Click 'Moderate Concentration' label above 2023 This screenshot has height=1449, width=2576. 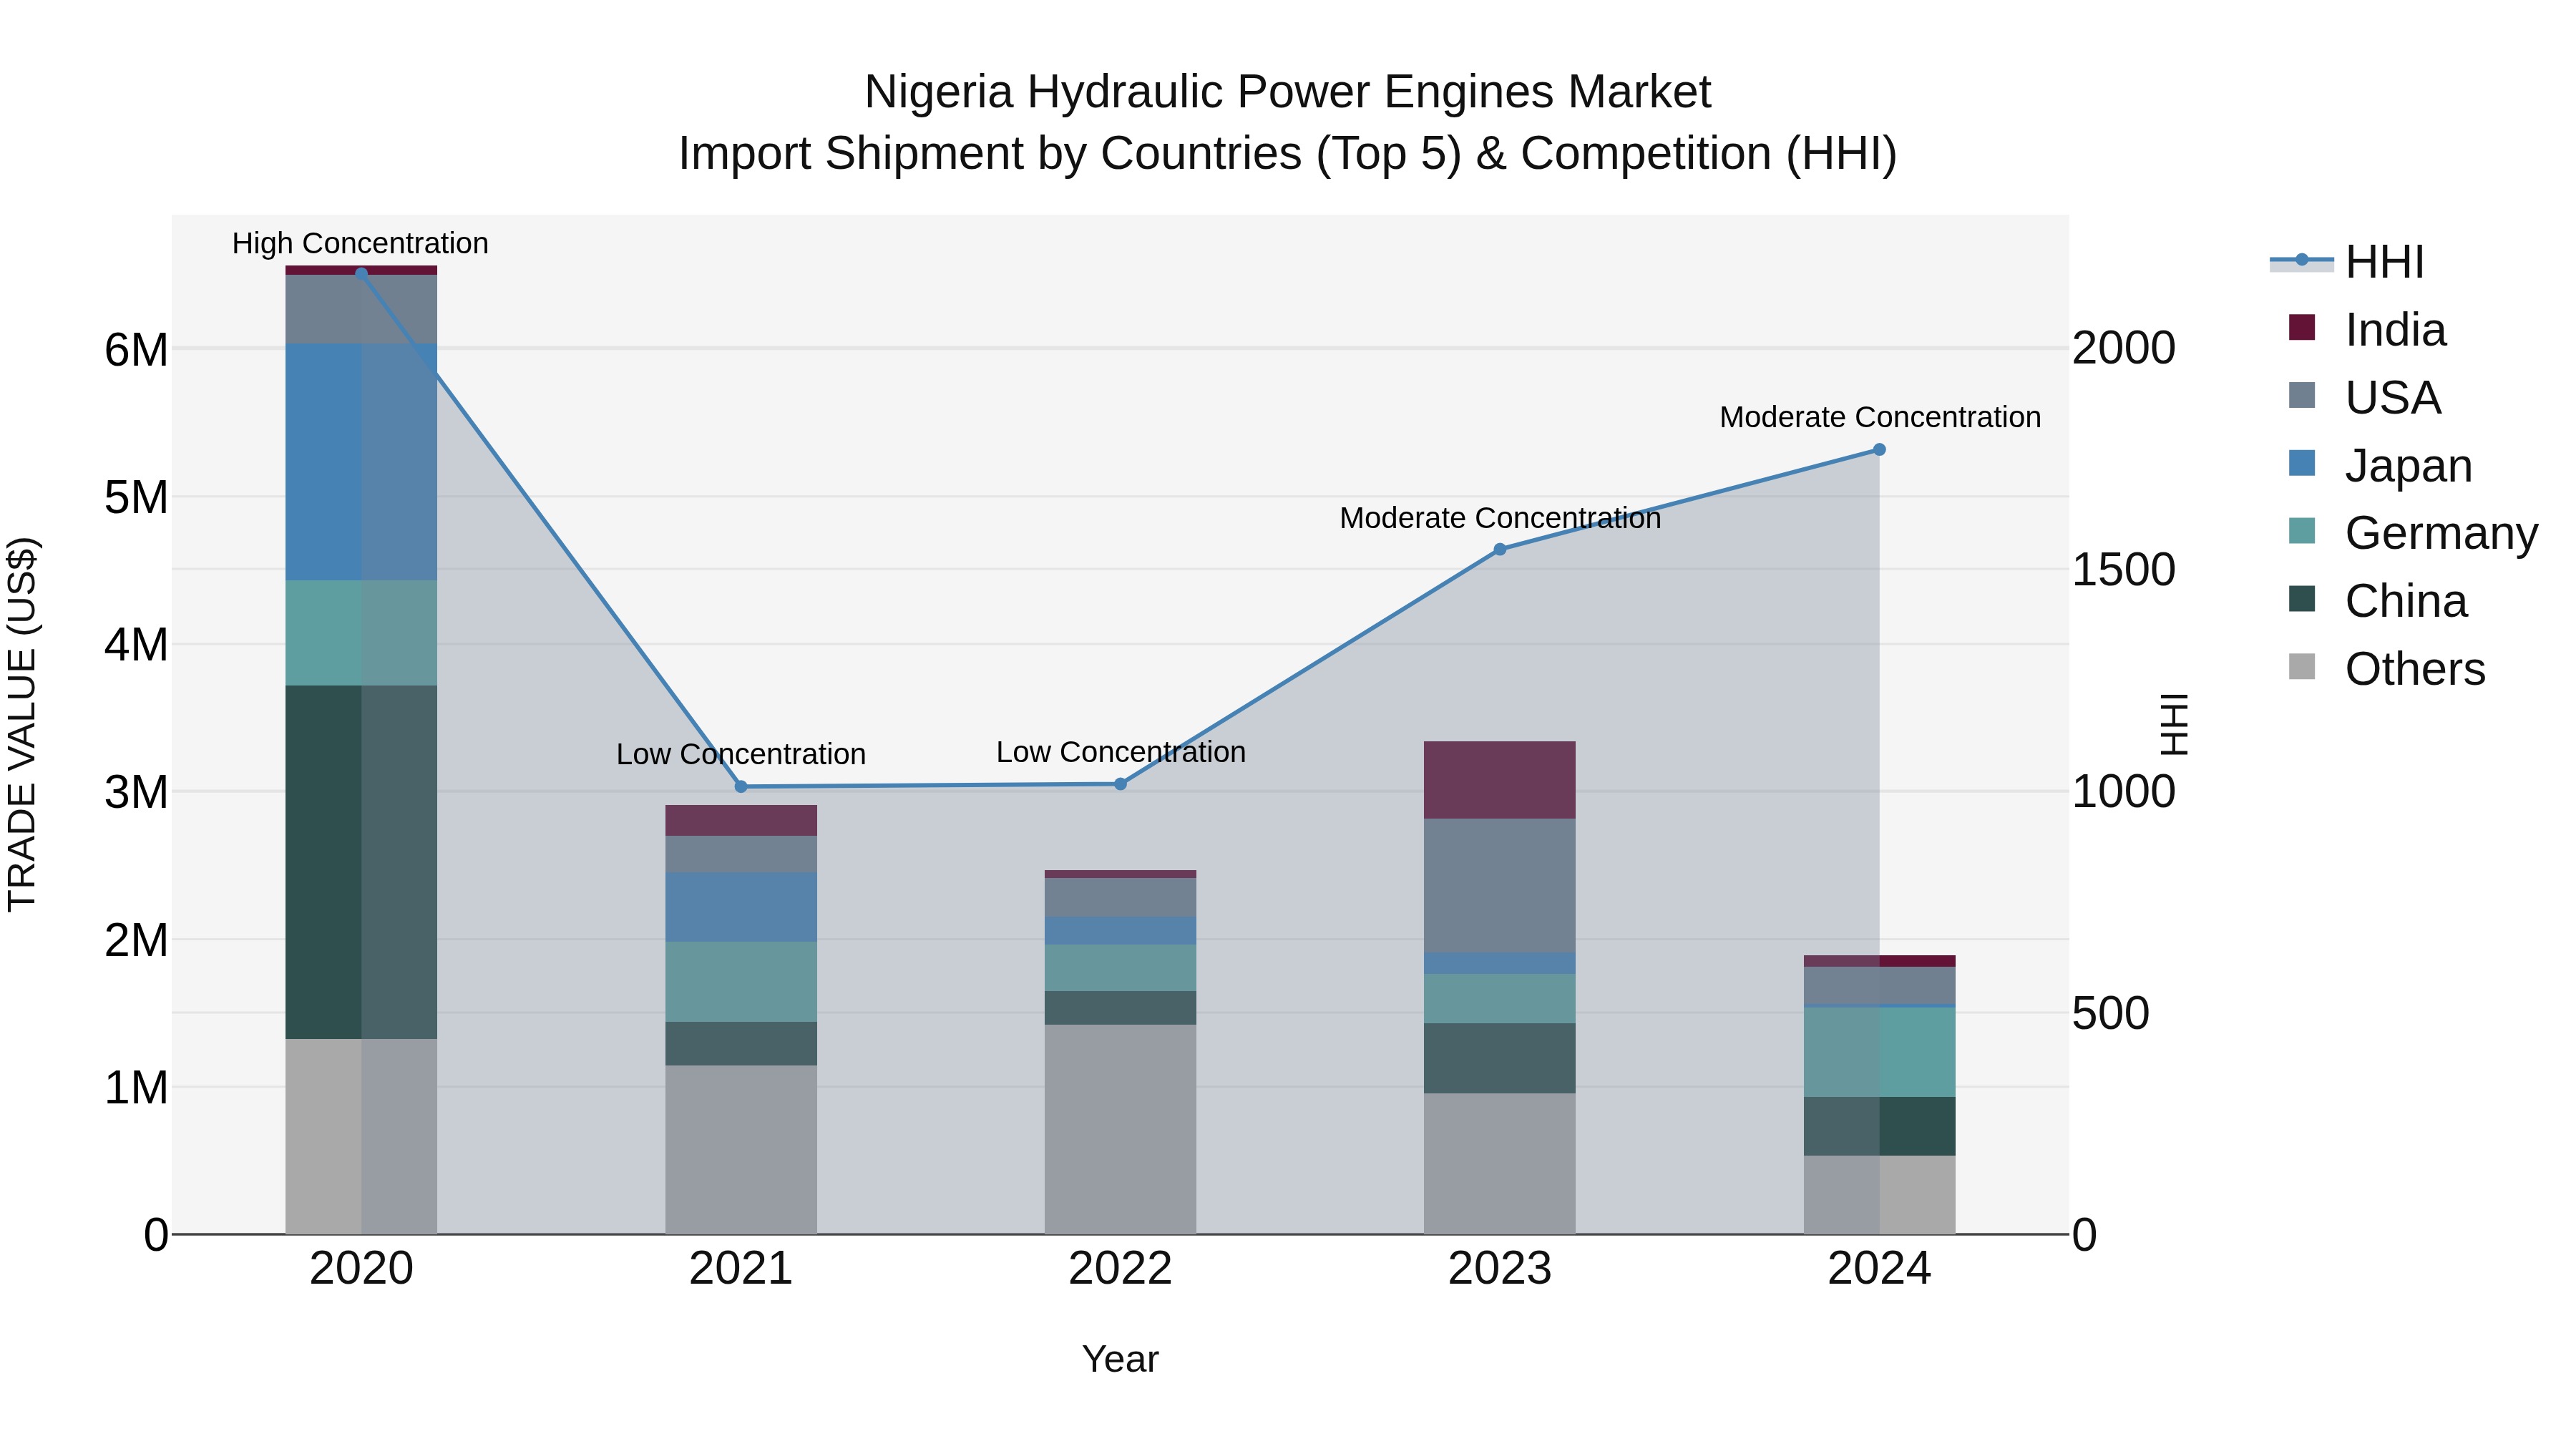point(1500,518)
